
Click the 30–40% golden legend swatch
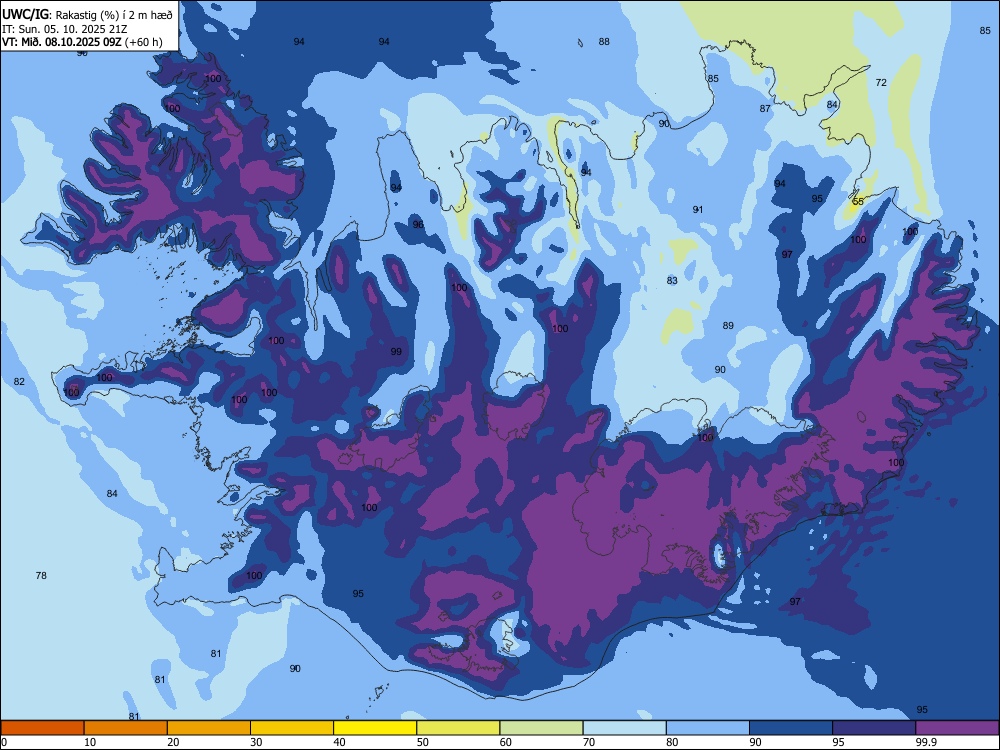tap(292, 728)
